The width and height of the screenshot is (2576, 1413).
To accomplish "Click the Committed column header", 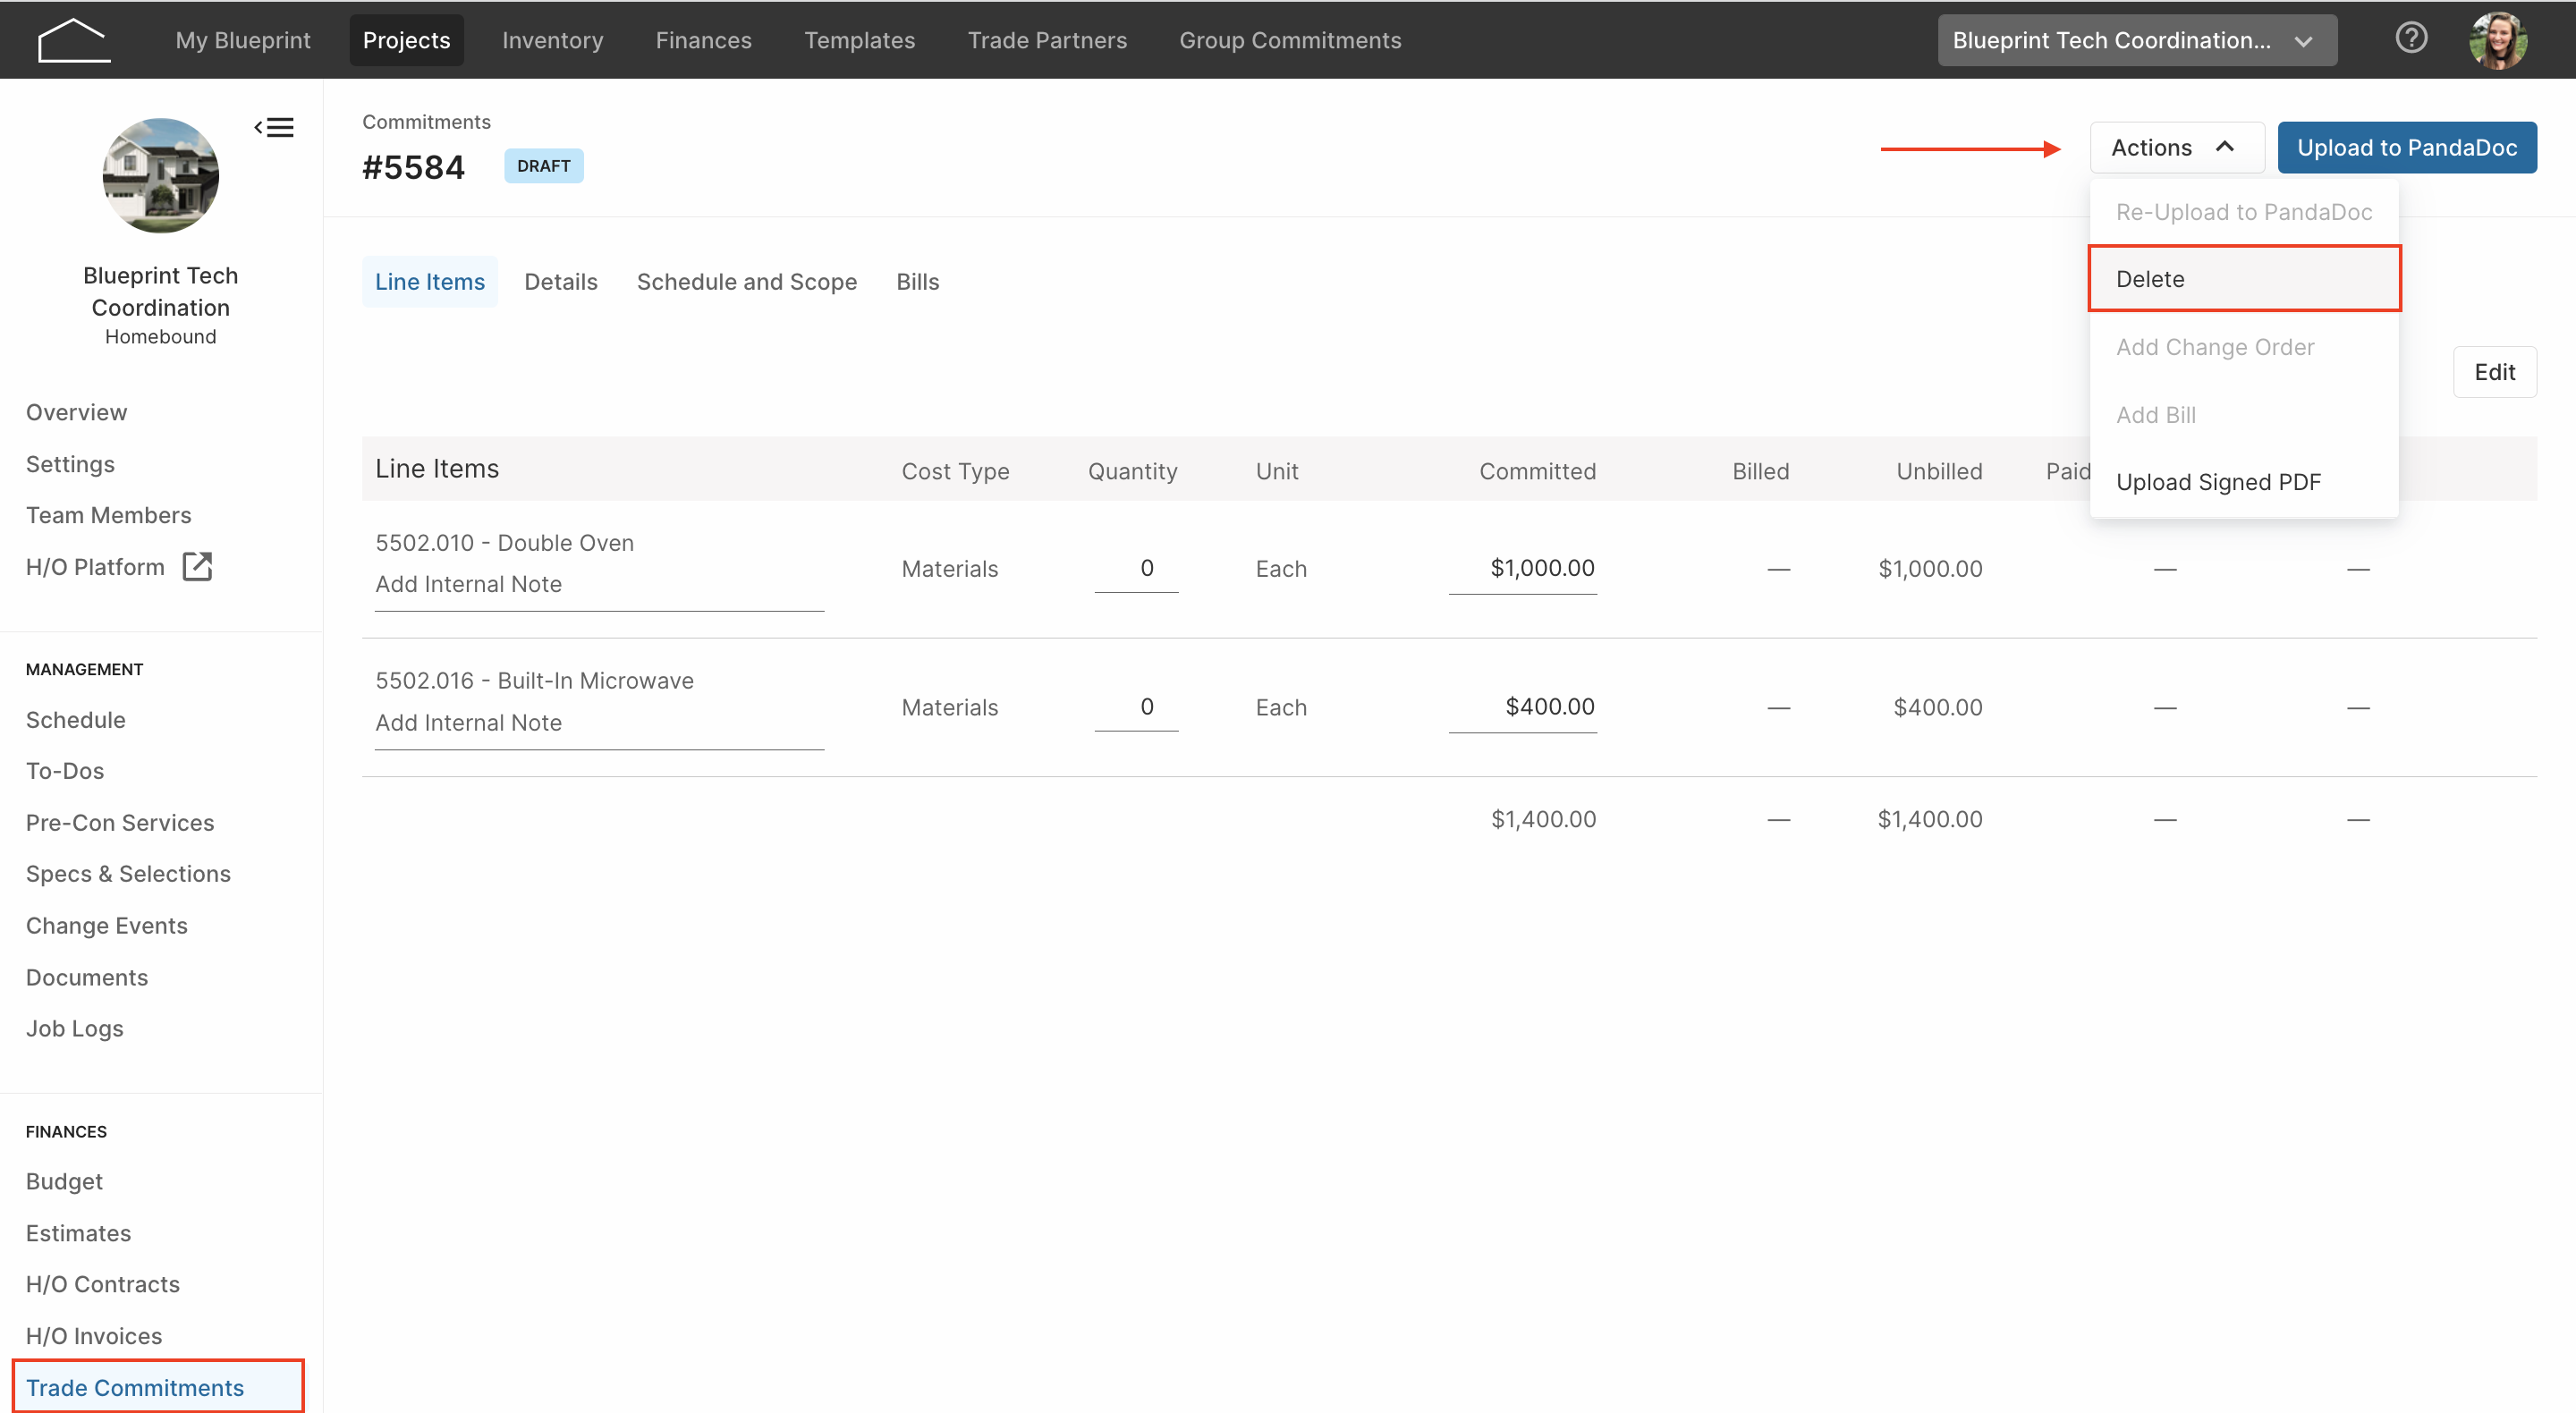I will [x=1537, y=471].
